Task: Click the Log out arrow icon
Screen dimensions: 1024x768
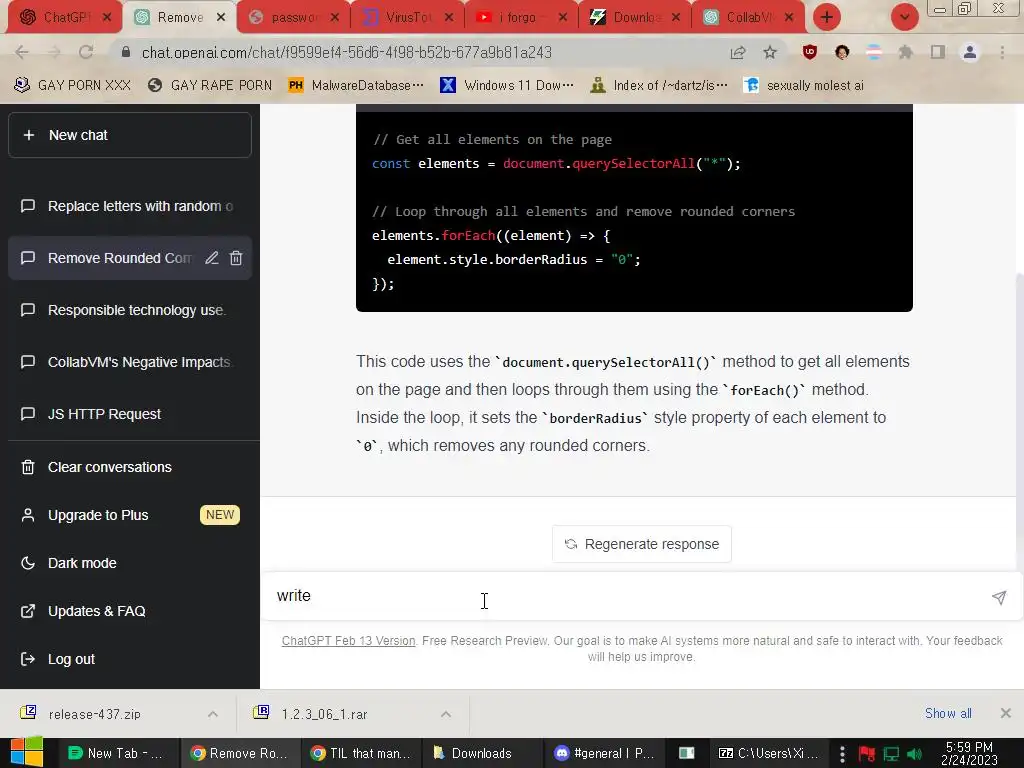Action: 28,659
